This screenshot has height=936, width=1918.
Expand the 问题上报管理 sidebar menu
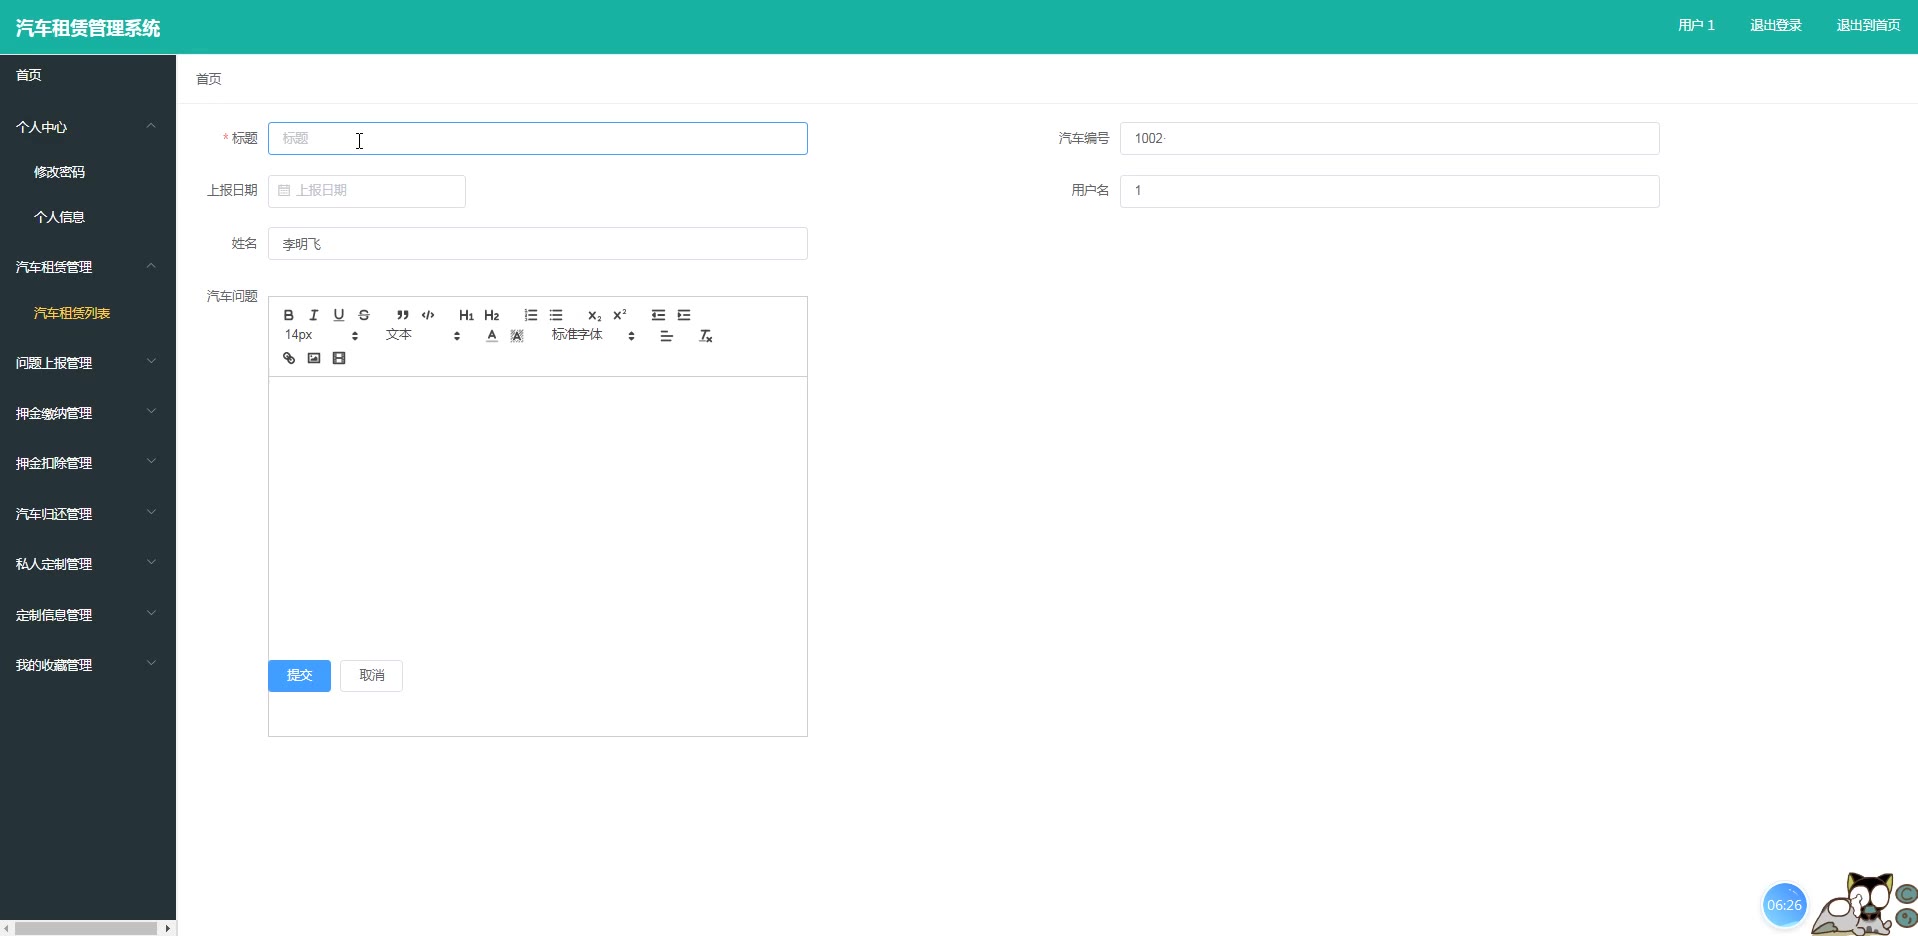click(88, 362)
